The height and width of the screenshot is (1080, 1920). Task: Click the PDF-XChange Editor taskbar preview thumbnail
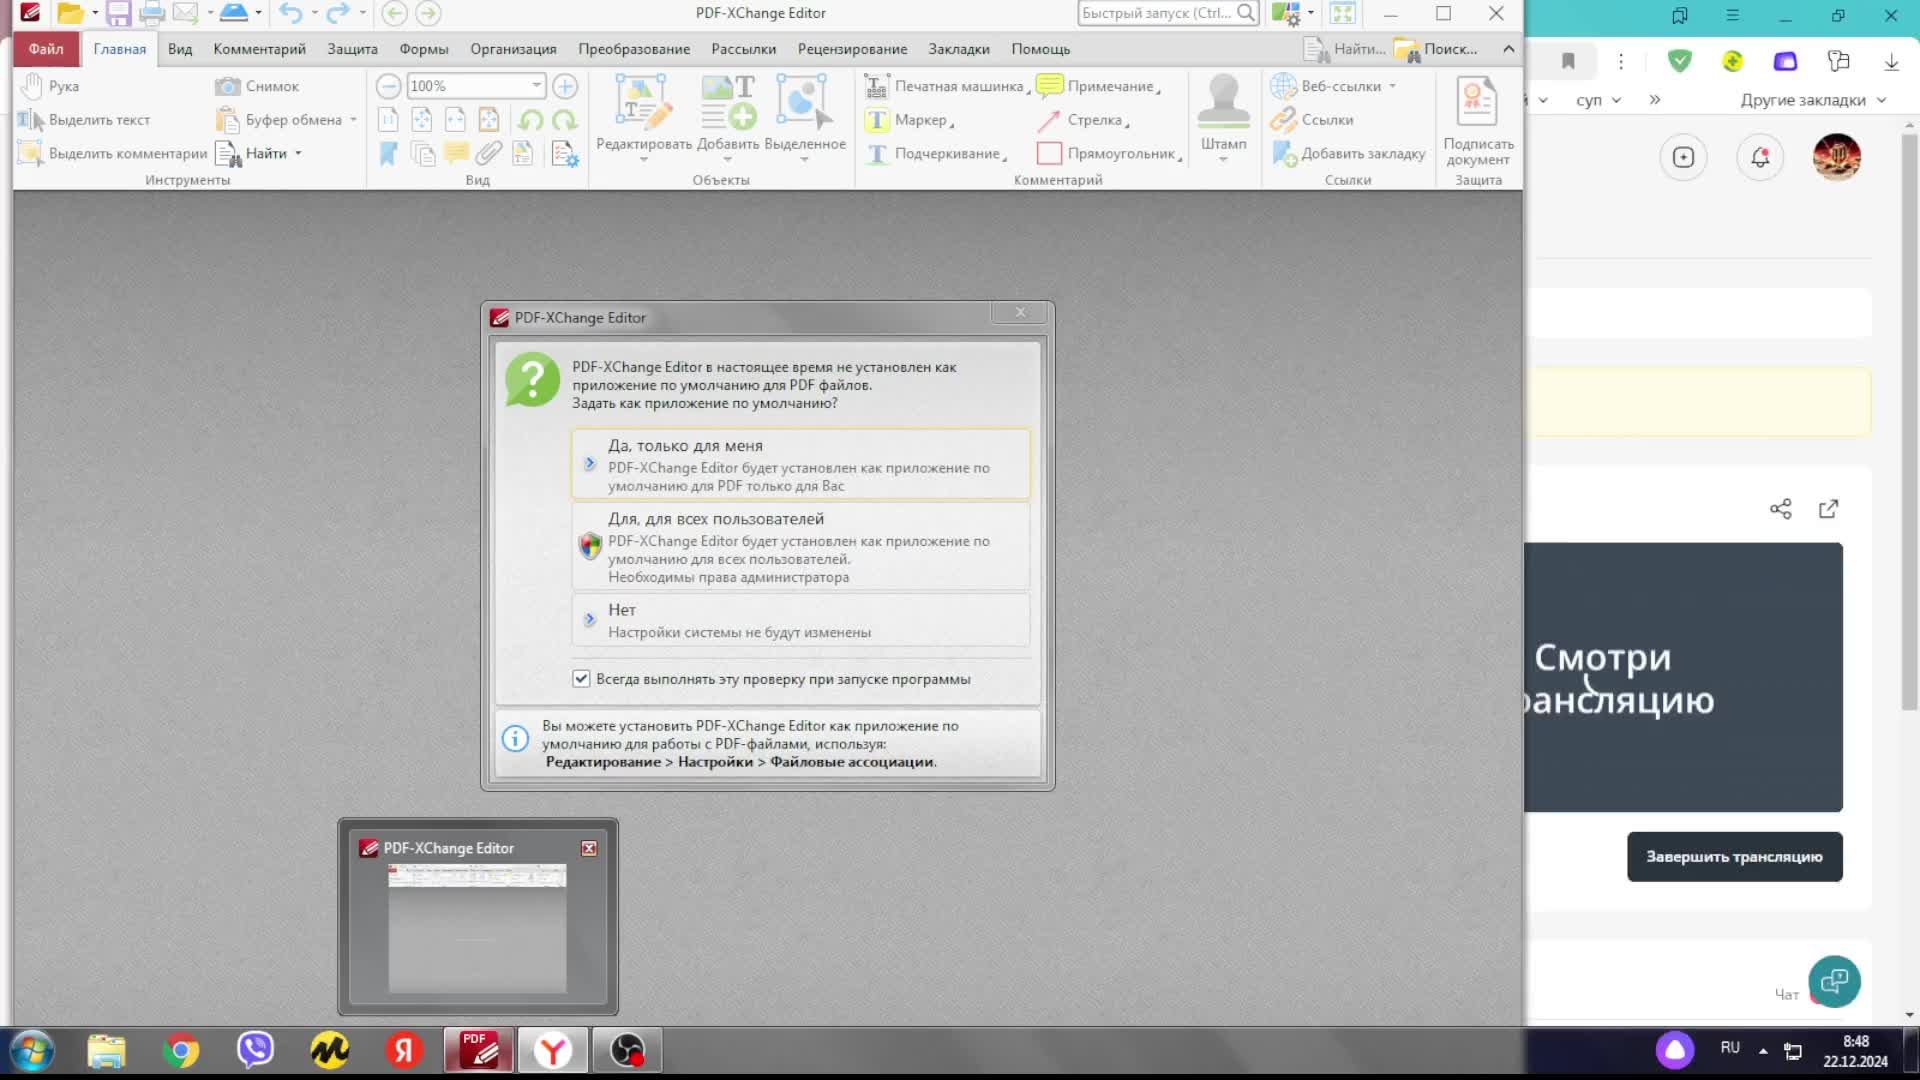[x=477, y=928]
